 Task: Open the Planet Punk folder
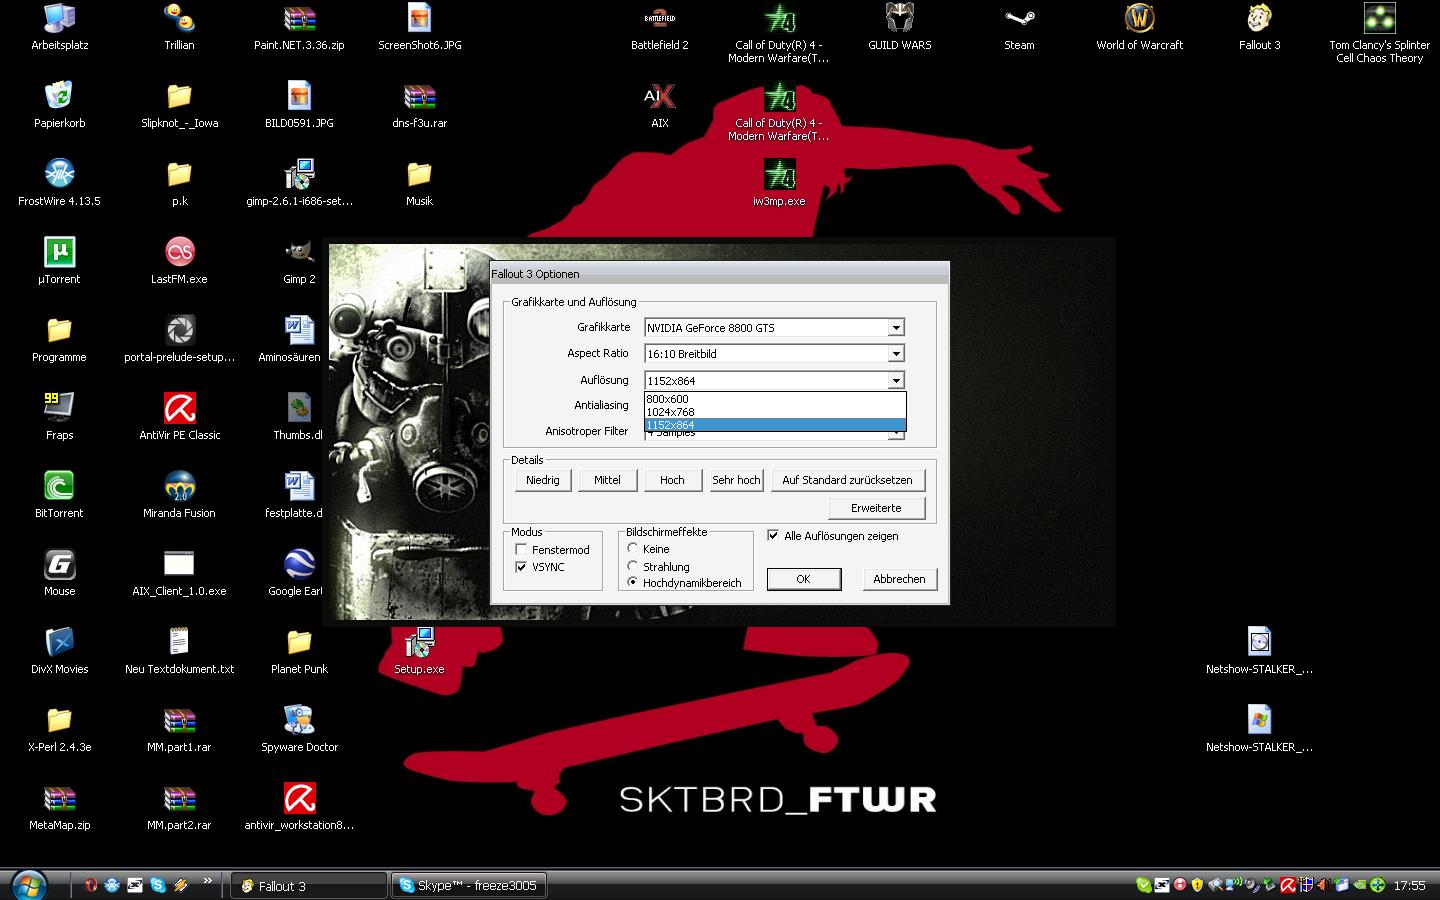299,651
